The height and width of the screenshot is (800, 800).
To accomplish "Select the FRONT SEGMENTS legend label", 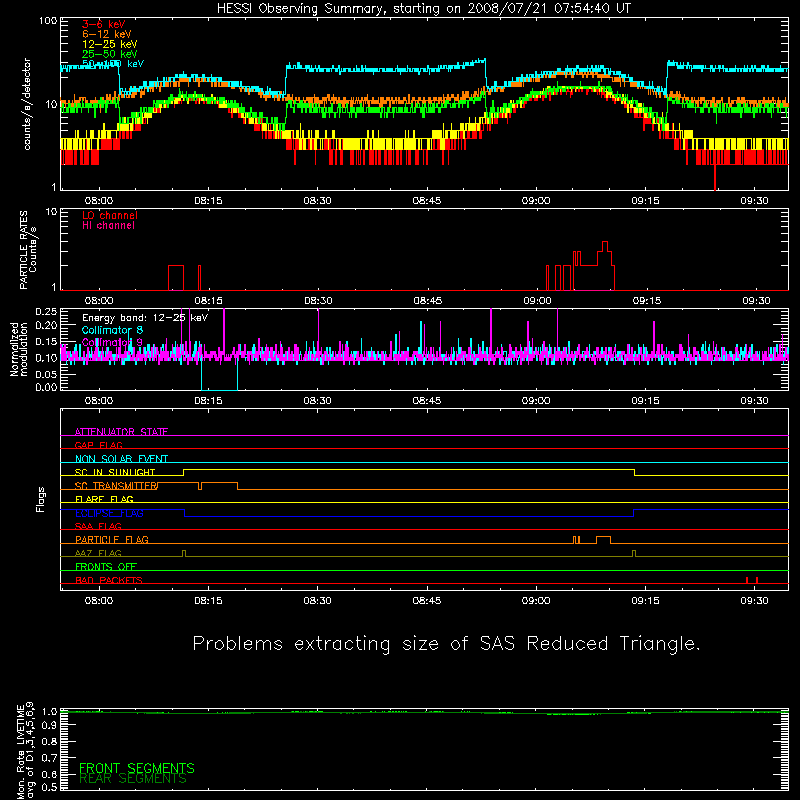I will pyautogui.click(x=137, y=768).
